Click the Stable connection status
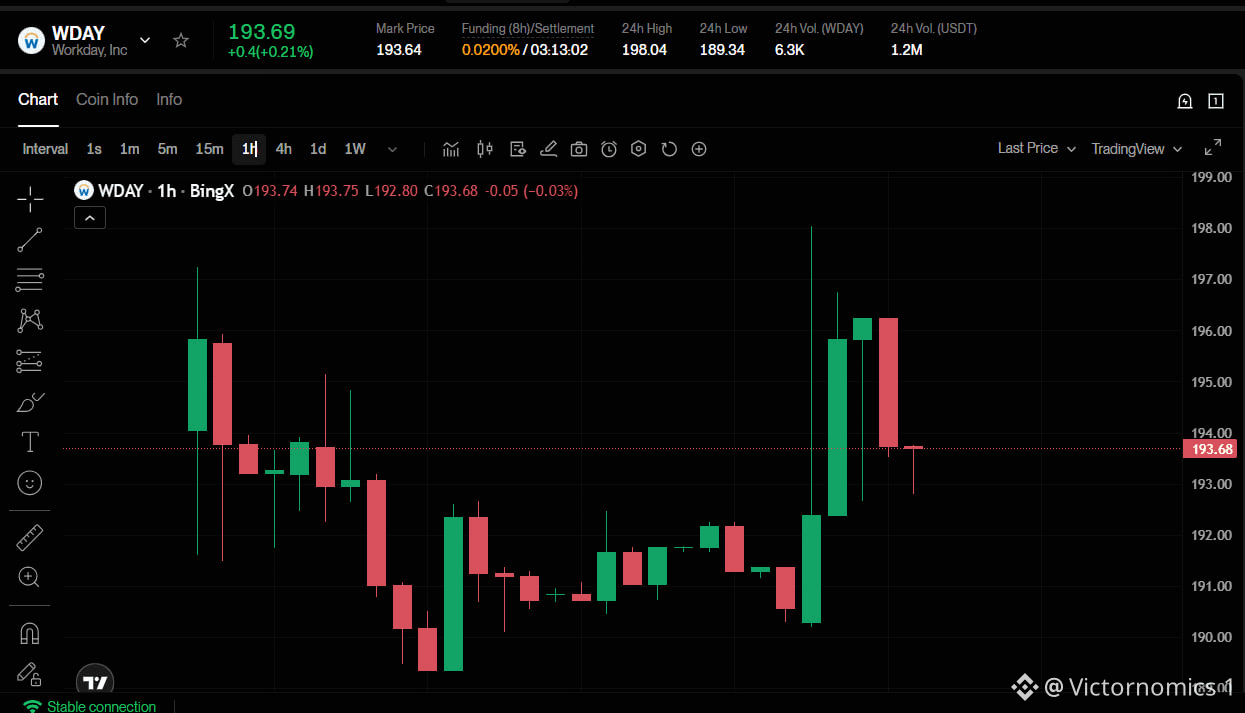The height and width of the screenshot is (713, 1245). [x=90, y=706]
